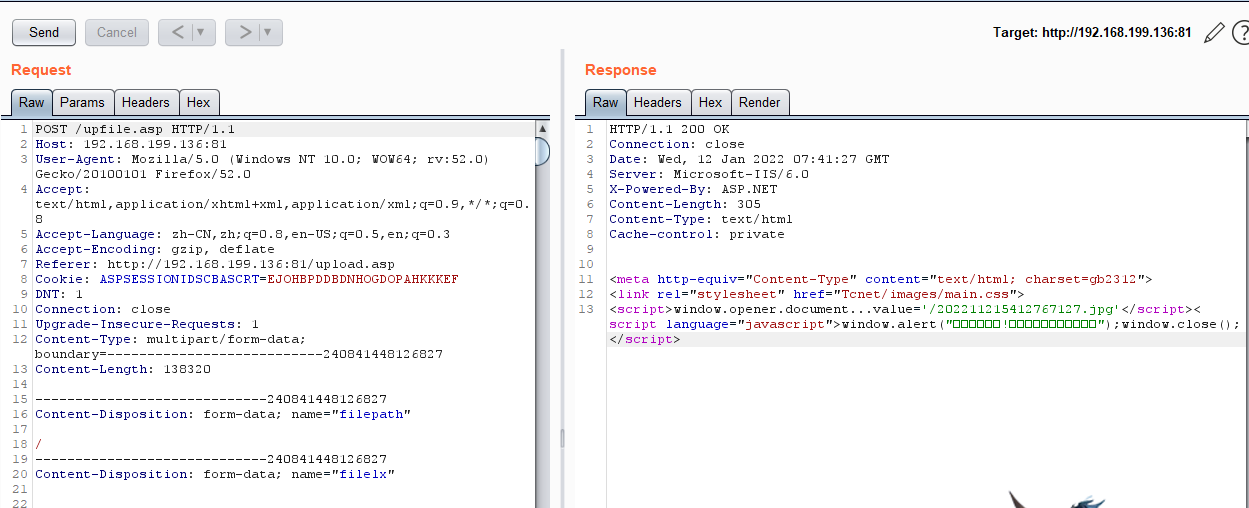
Task: Click the Send button
Action: pos(44,32)
